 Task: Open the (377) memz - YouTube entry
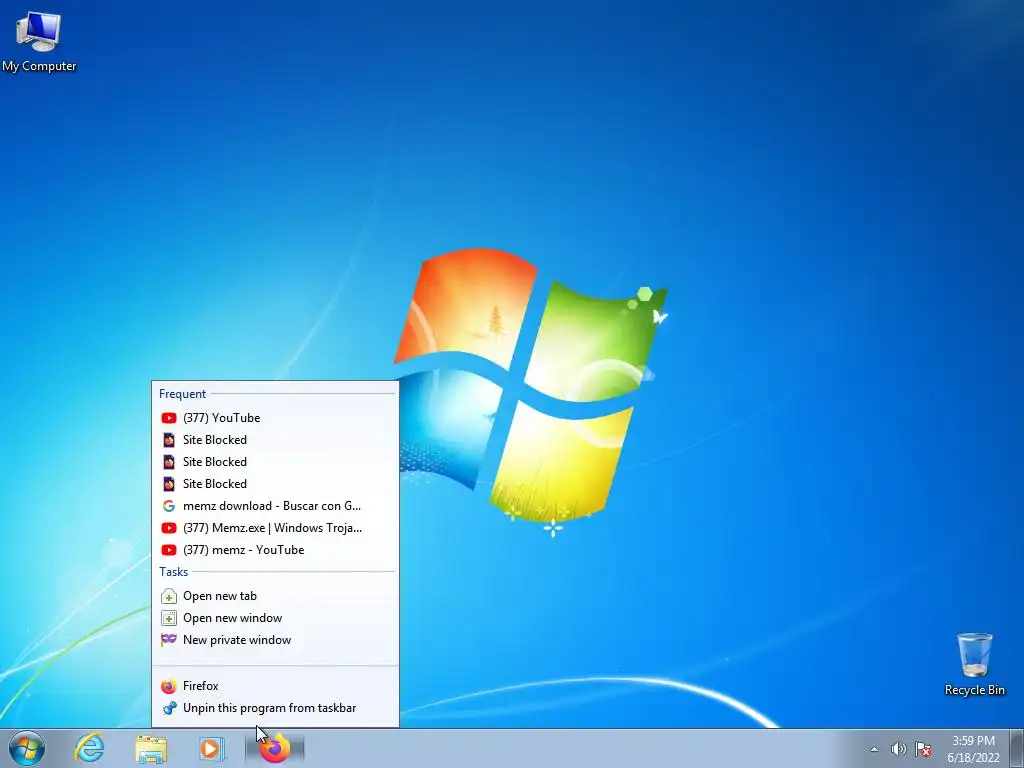[275, 550]
